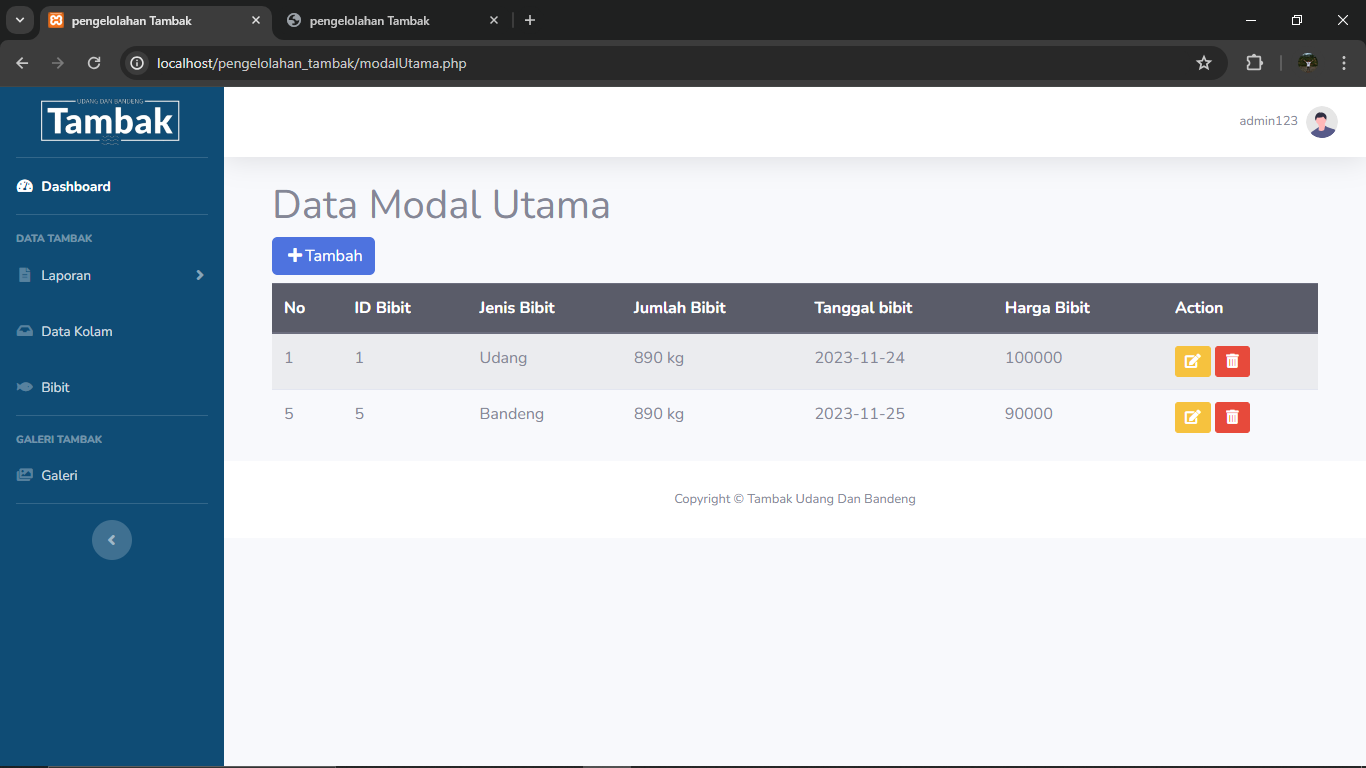The width and height of the screenshot is (1366, 768).
Task: Open the admin123 user avatar
Action: tap(1322, 122)
